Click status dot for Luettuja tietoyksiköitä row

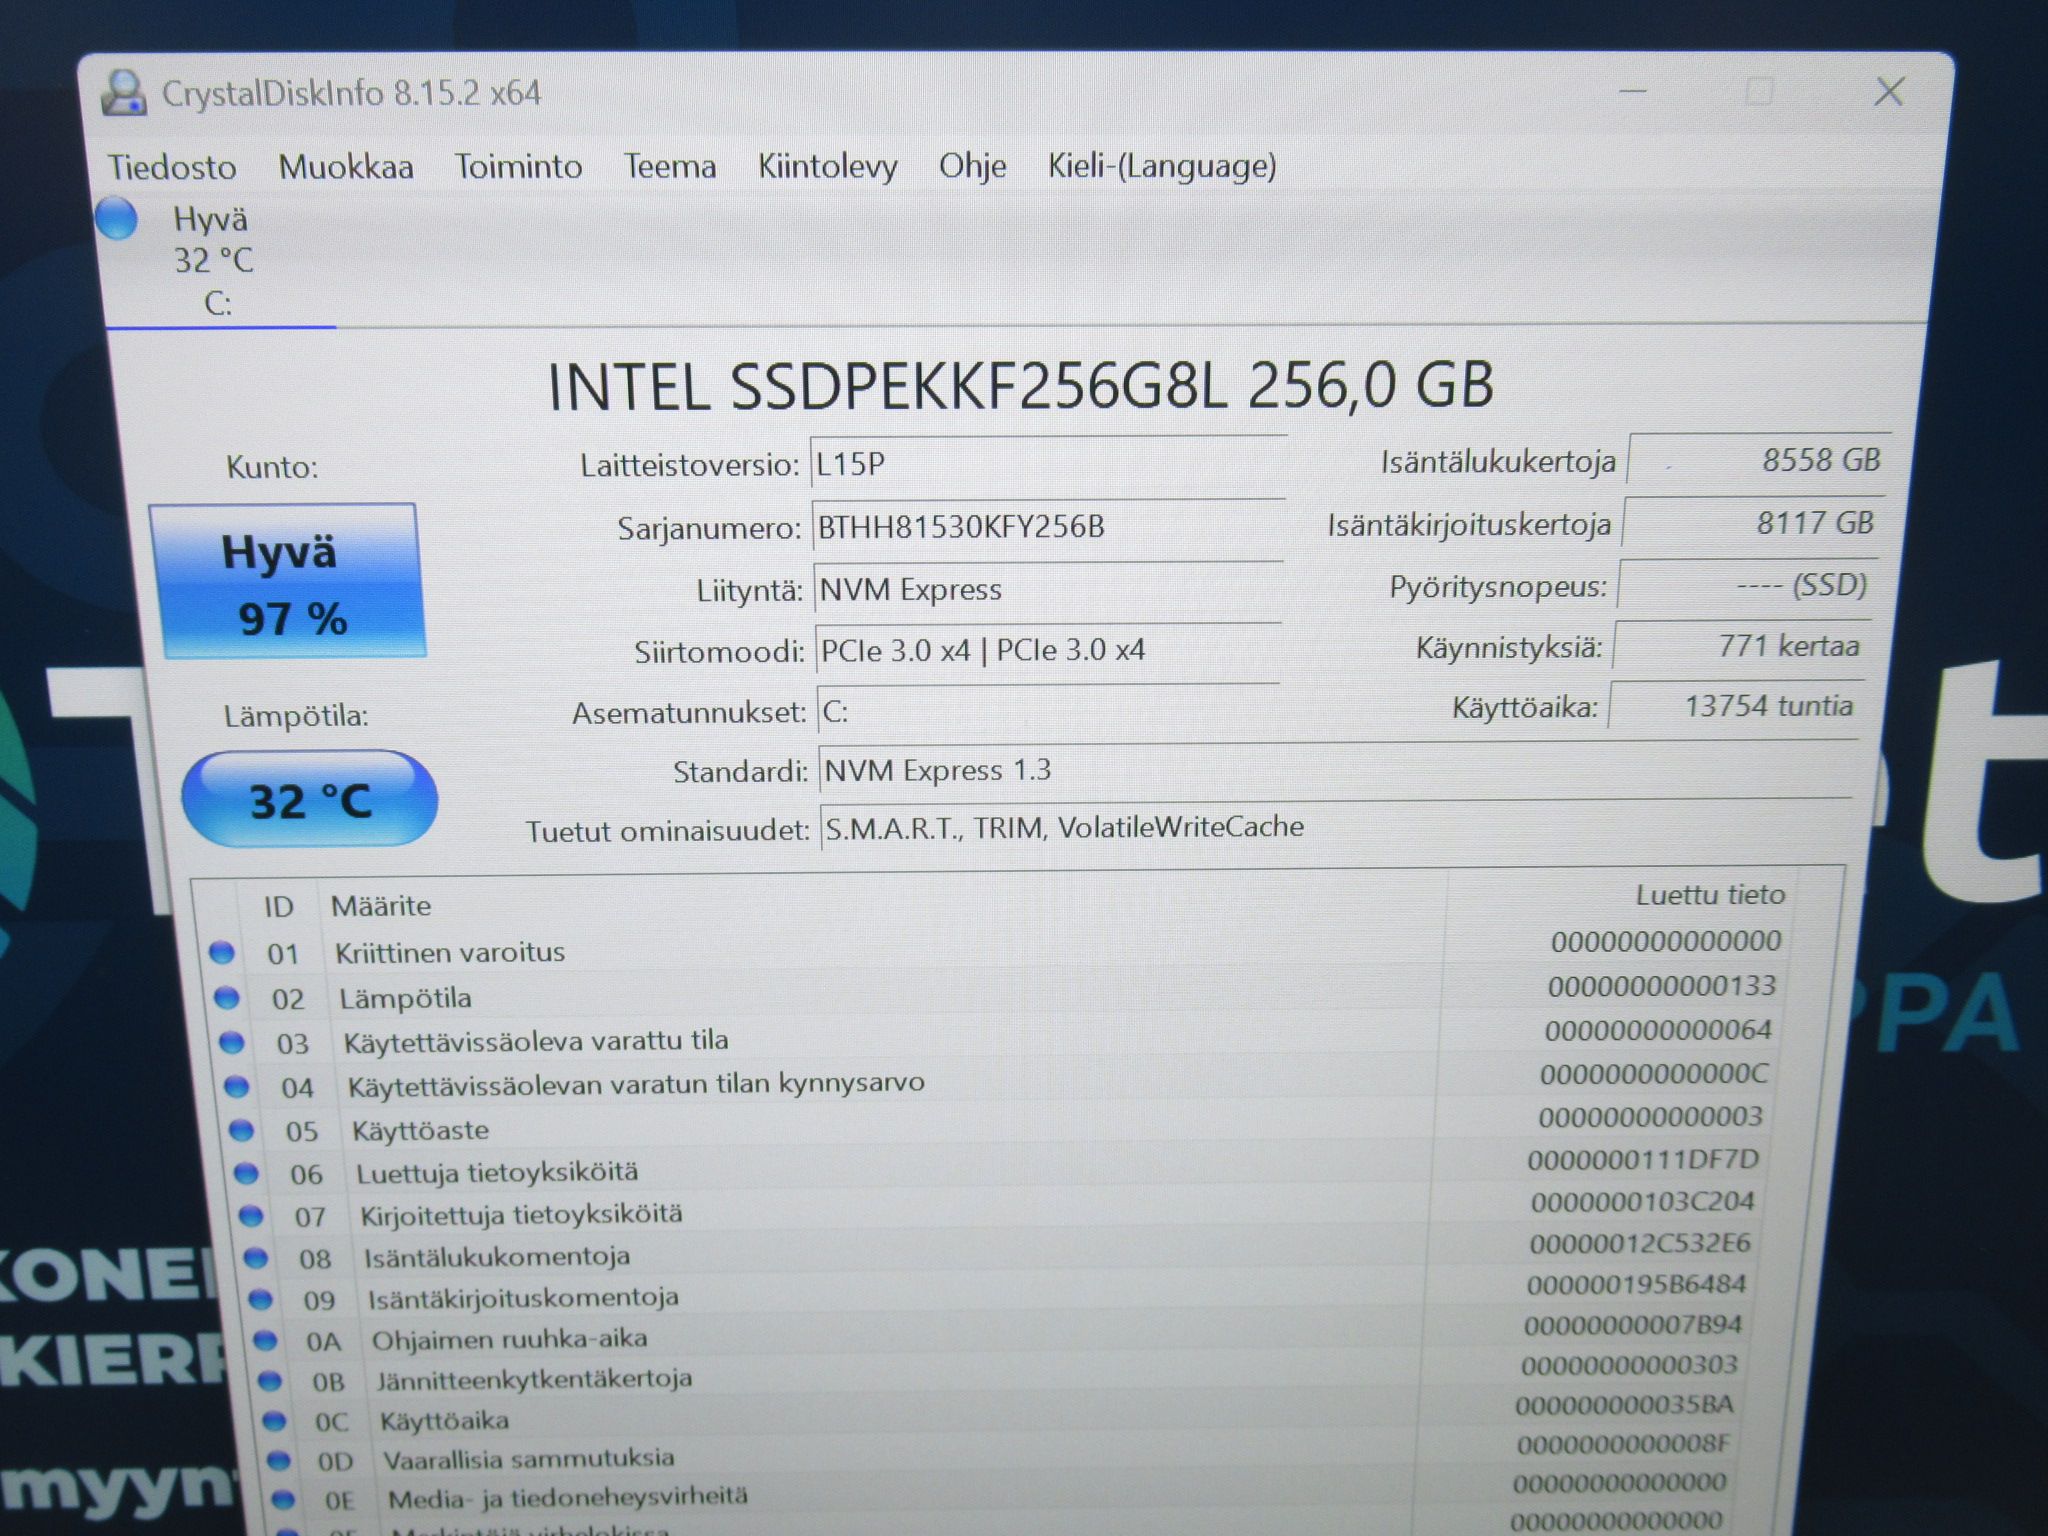click(x=246, y=1173)
